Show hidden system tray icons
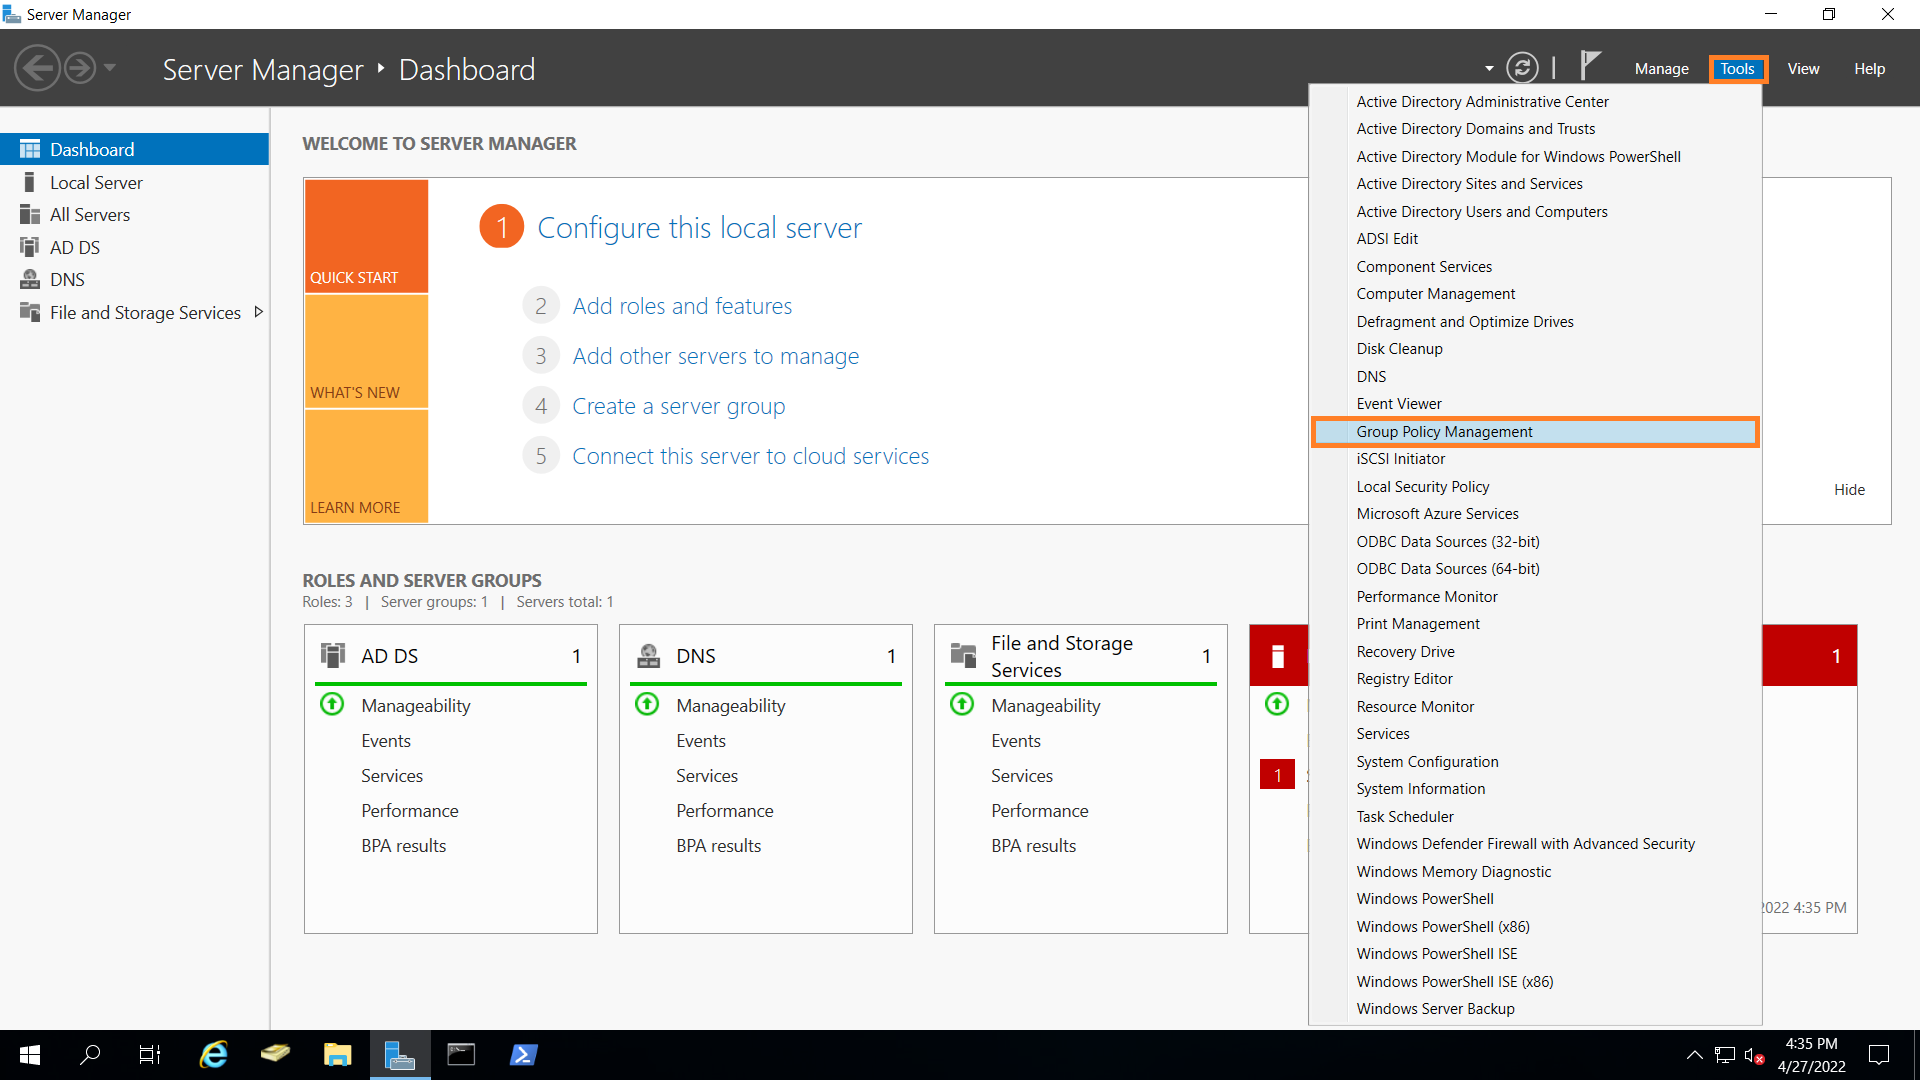Viewport: 1920px width, 1080px height. coord(1694,1054)
